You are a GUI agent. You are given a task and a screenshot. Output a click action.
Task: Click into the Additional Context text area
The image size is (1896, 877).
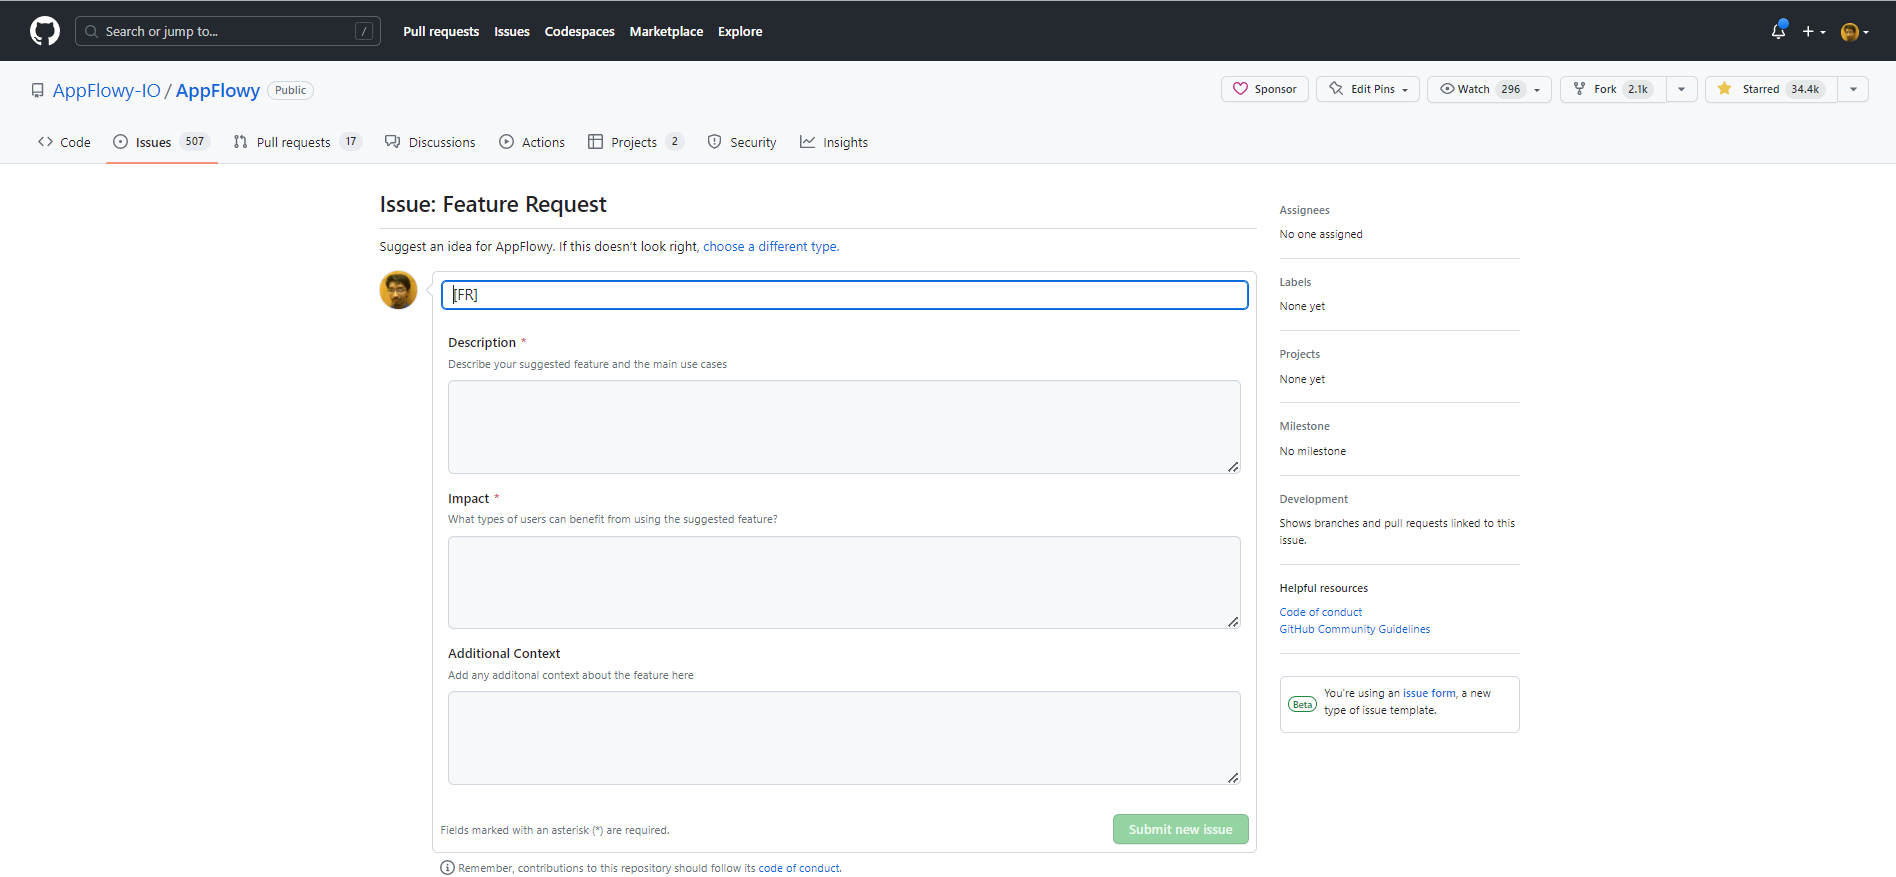tap(844, 738)
